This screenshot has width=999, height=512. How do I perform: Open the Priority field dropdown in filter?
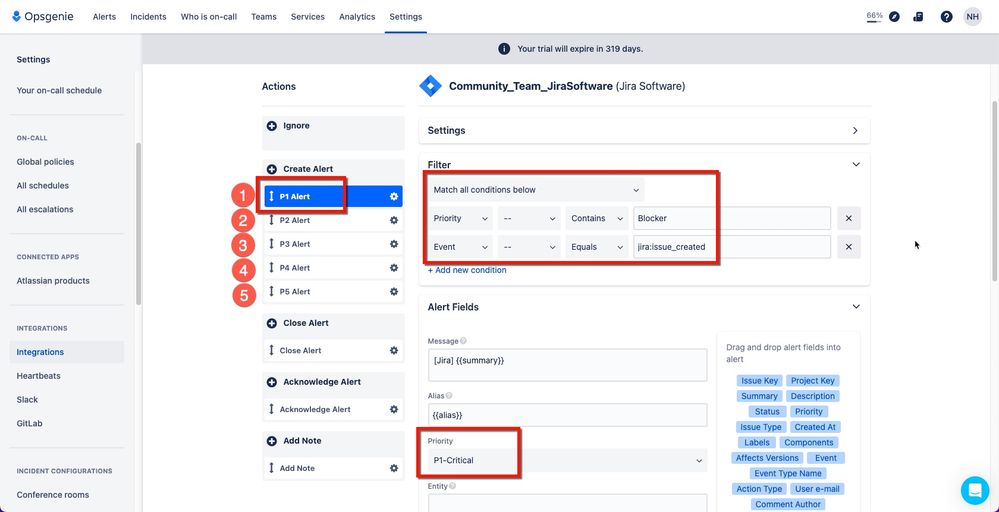point(460,218)
